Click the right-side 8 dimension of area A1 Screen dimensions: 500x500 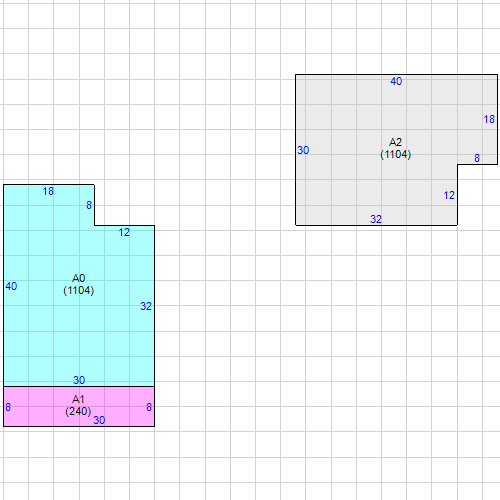pyautogui.click(x=149, y=407)
